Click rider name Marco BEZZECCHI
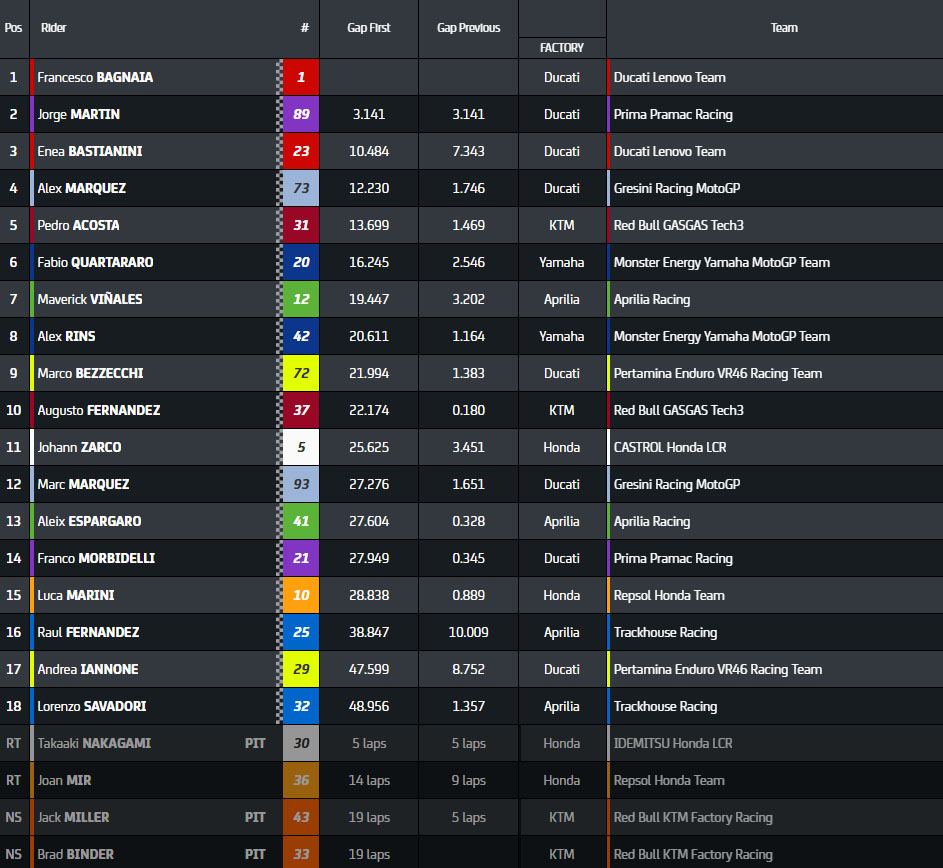The width and height of the screenshot is (943, 868). [90, 374]
